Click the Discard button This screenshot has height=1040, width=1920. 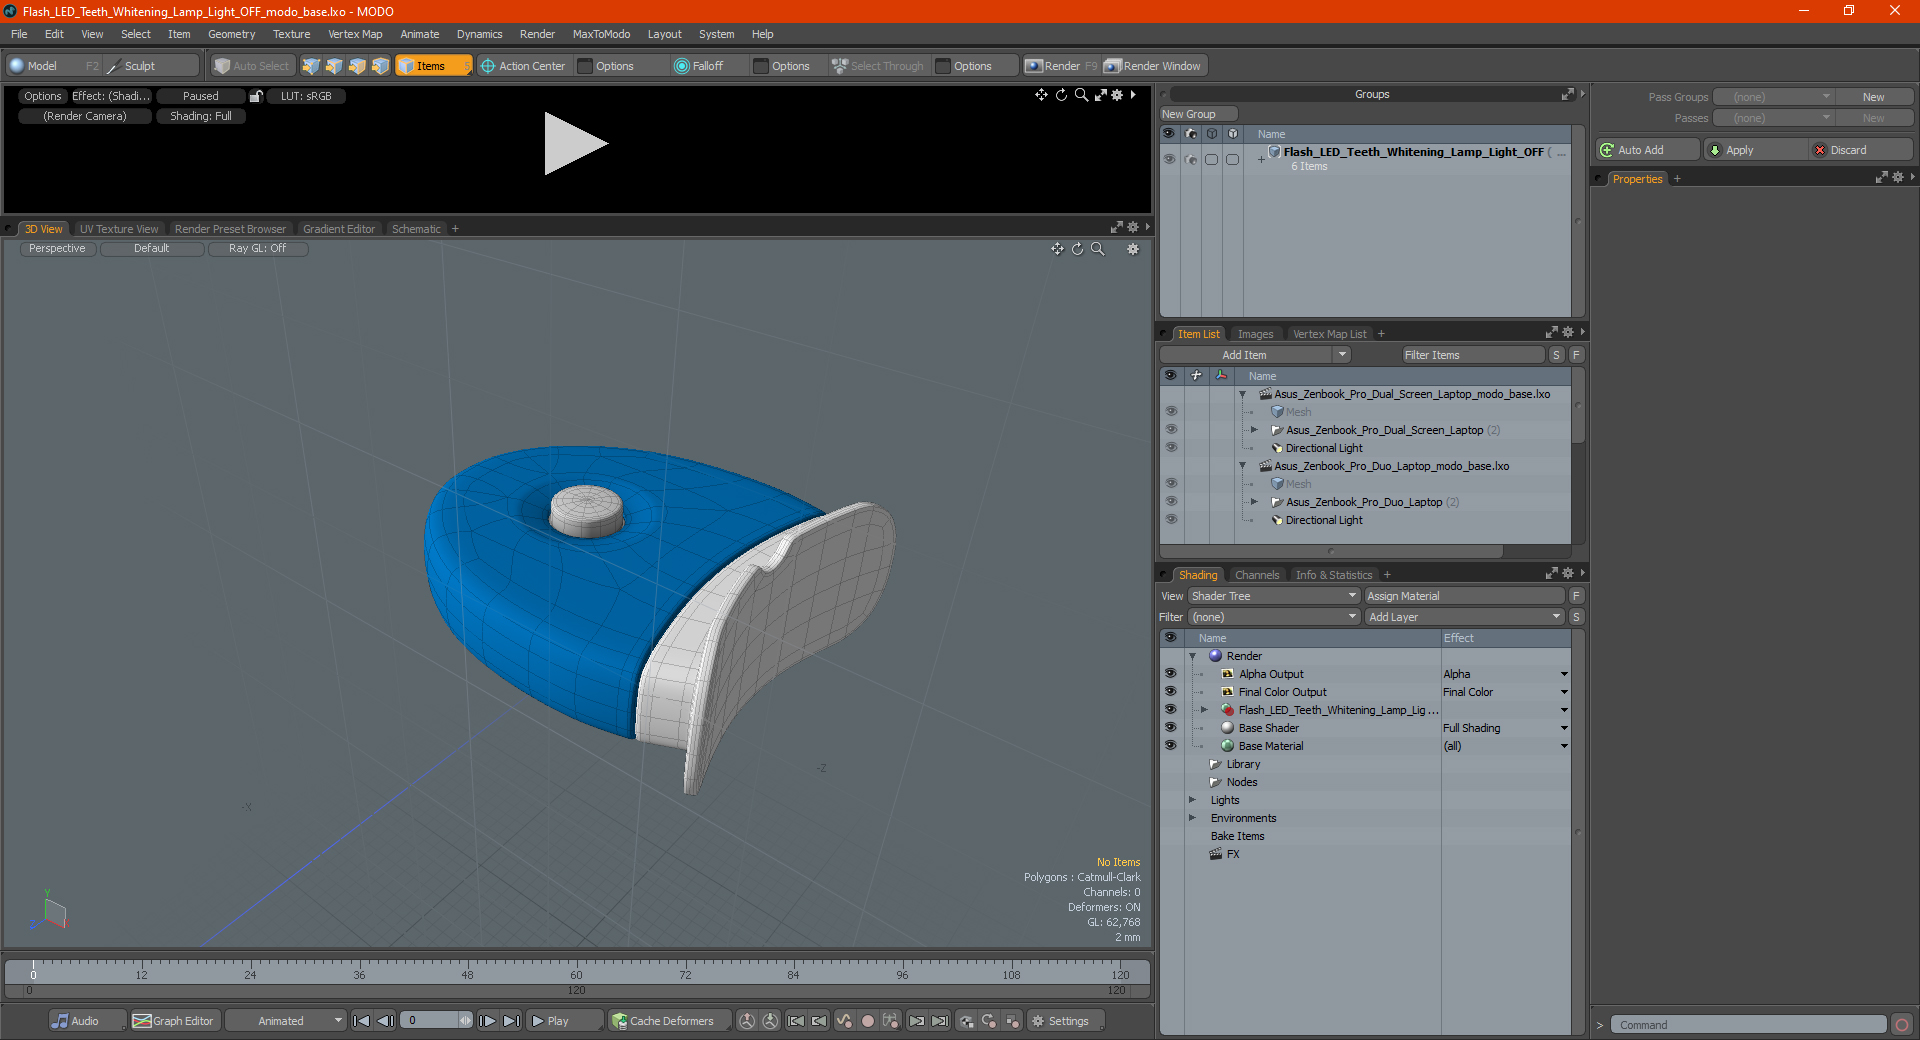pos(1861,150)
